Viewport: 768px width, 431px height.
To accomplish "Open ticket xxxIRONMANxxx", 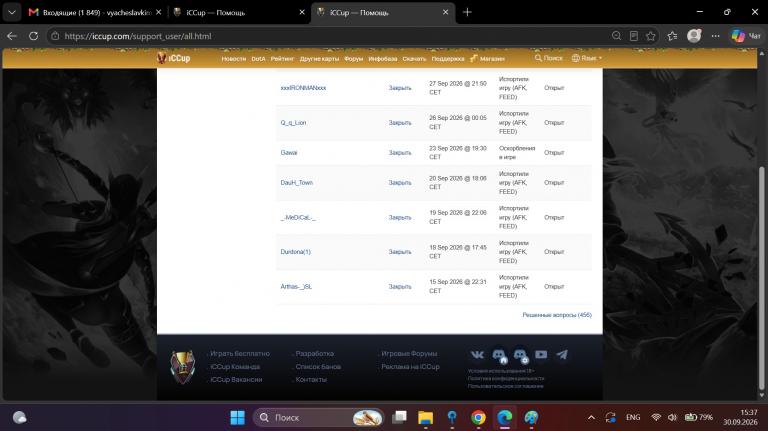I will click(x=303, y=88).
